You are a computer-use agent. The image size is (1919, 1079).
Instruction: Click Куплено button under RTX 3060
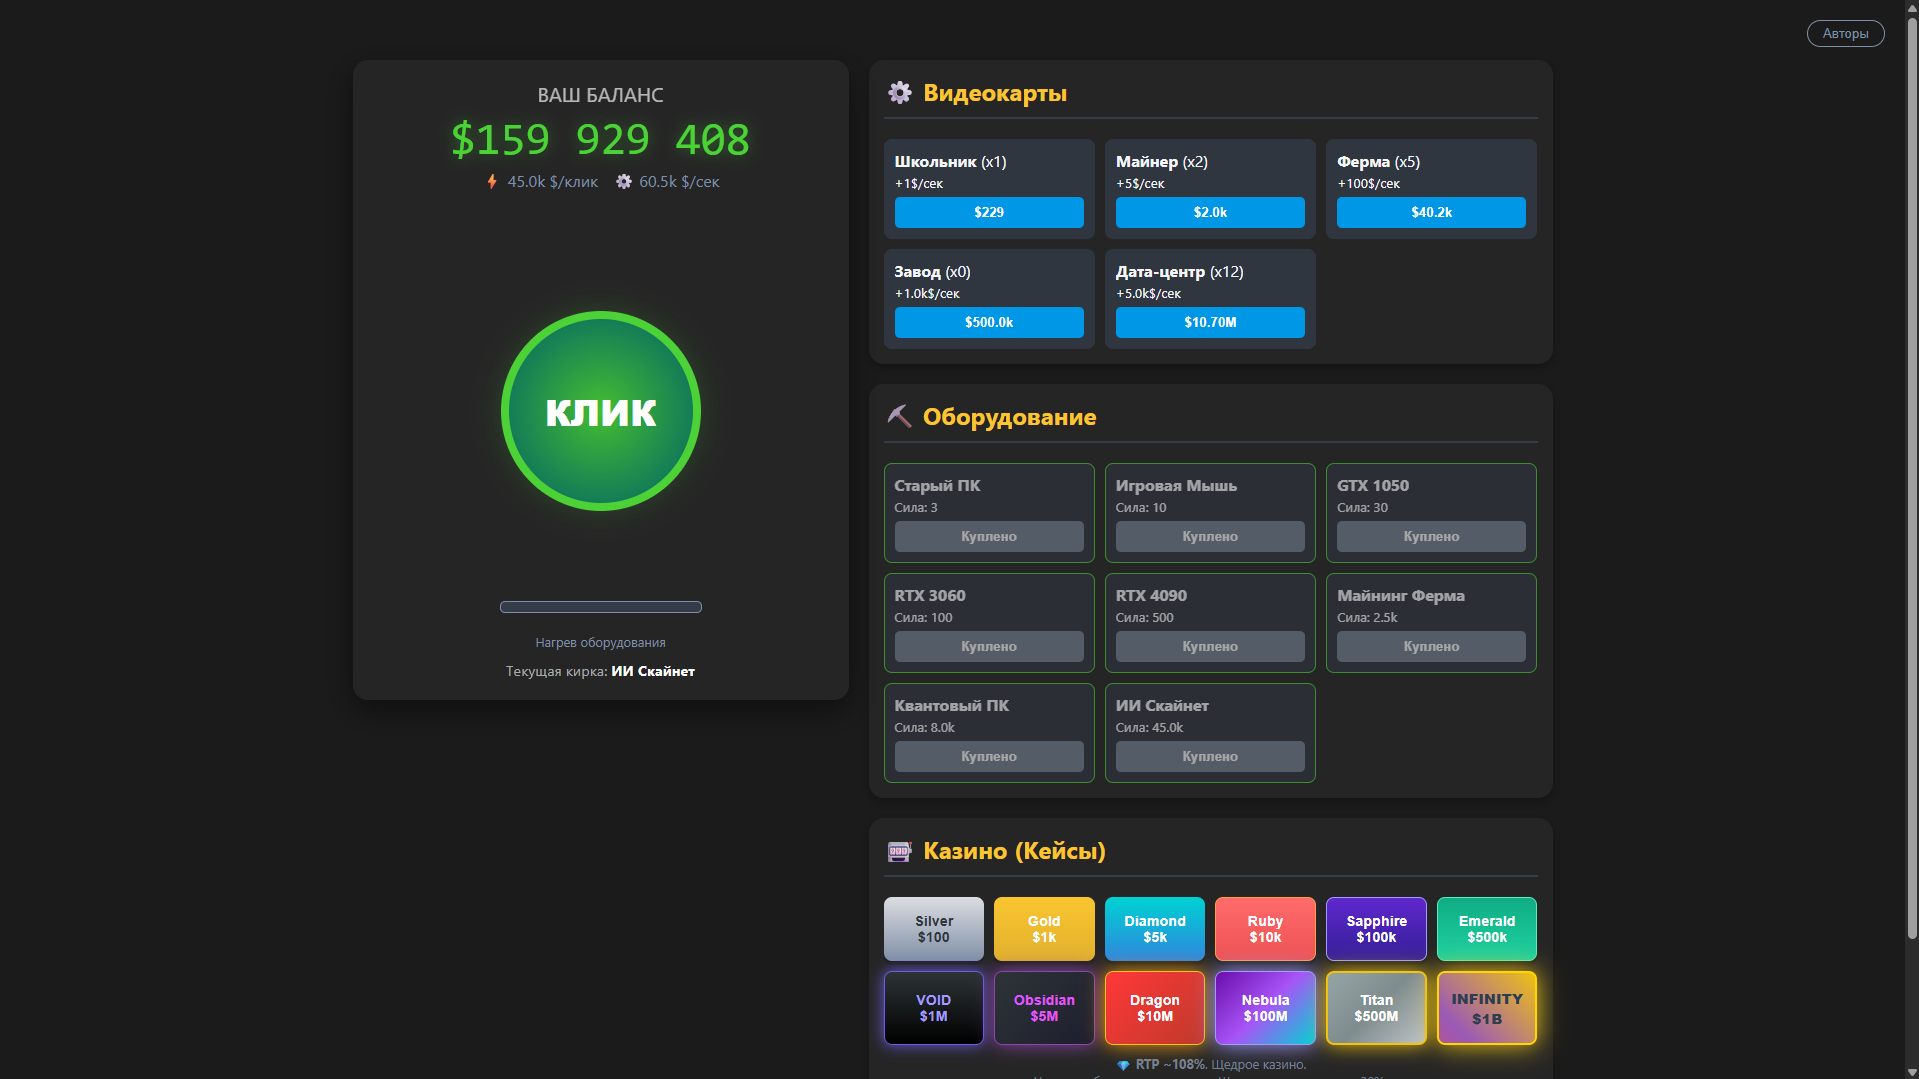(988, 646)
